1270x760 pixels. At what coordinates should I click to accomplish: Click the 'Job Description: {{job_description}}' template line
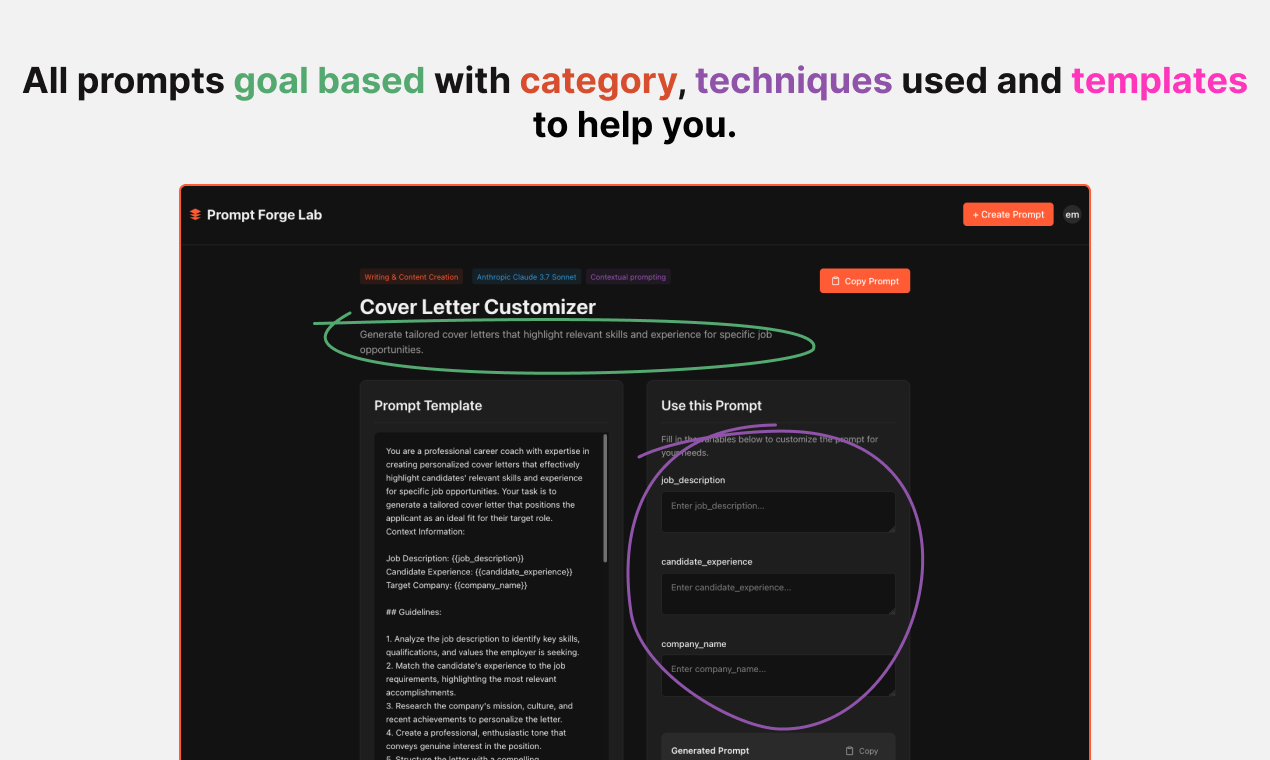(455, 558)
